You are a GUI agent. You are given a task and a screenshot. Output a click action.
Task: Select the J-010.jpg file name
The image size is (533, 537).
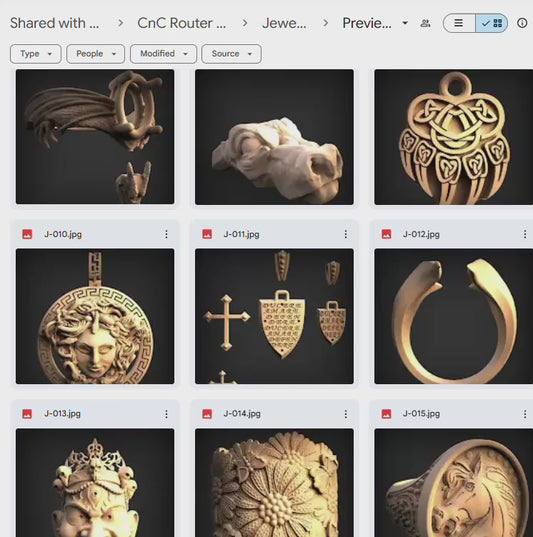[63, 234]
